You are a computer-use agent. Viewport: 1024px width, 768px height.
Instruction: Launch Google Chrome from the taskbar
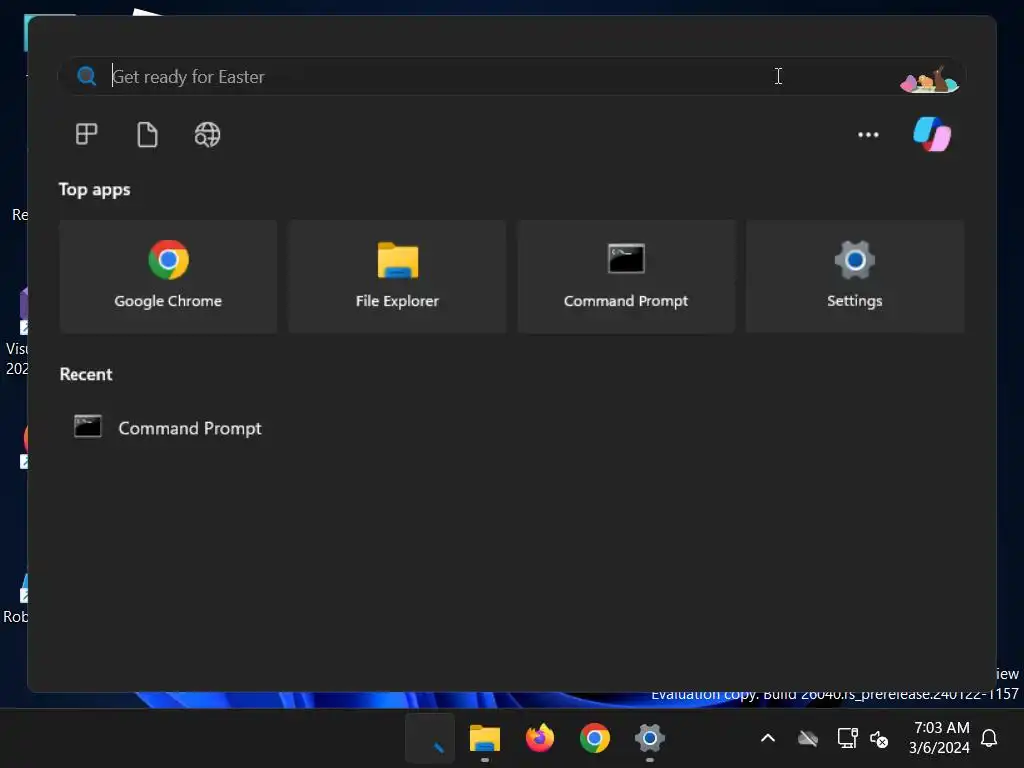pos(594,739)
